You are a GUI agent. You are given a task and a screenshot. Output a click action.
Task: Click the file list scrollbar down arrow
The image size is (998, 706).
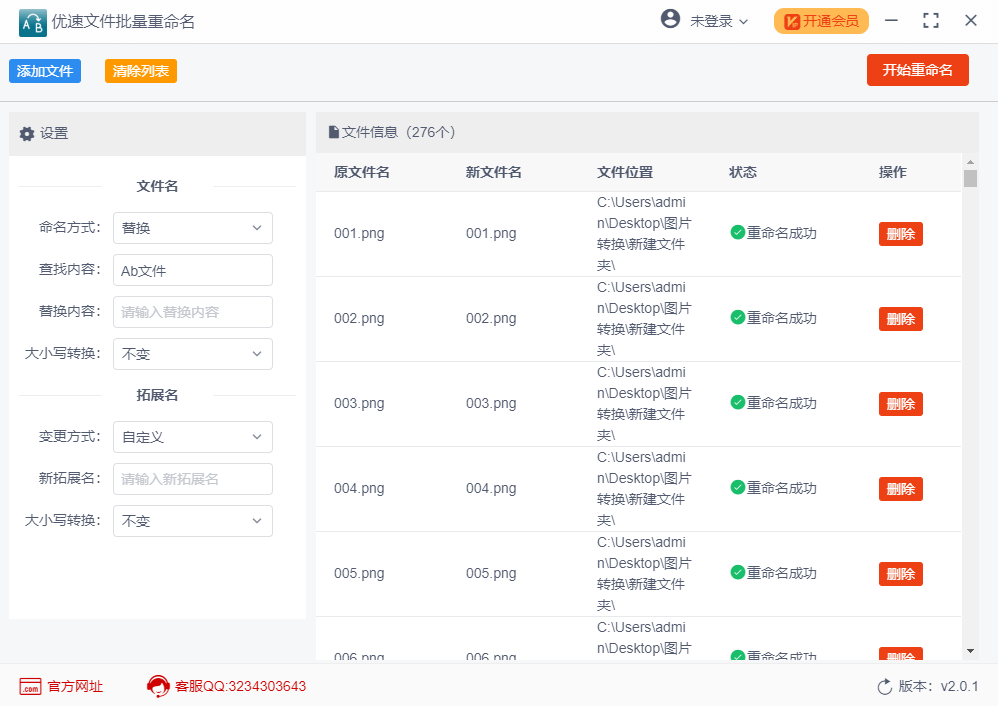pyautogui.click(x=970, y=651)
